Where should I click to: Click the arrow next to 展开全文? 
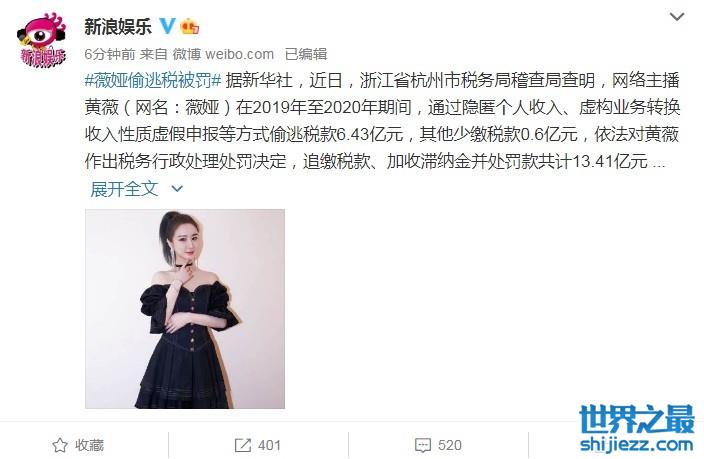[x=177, y=189]
